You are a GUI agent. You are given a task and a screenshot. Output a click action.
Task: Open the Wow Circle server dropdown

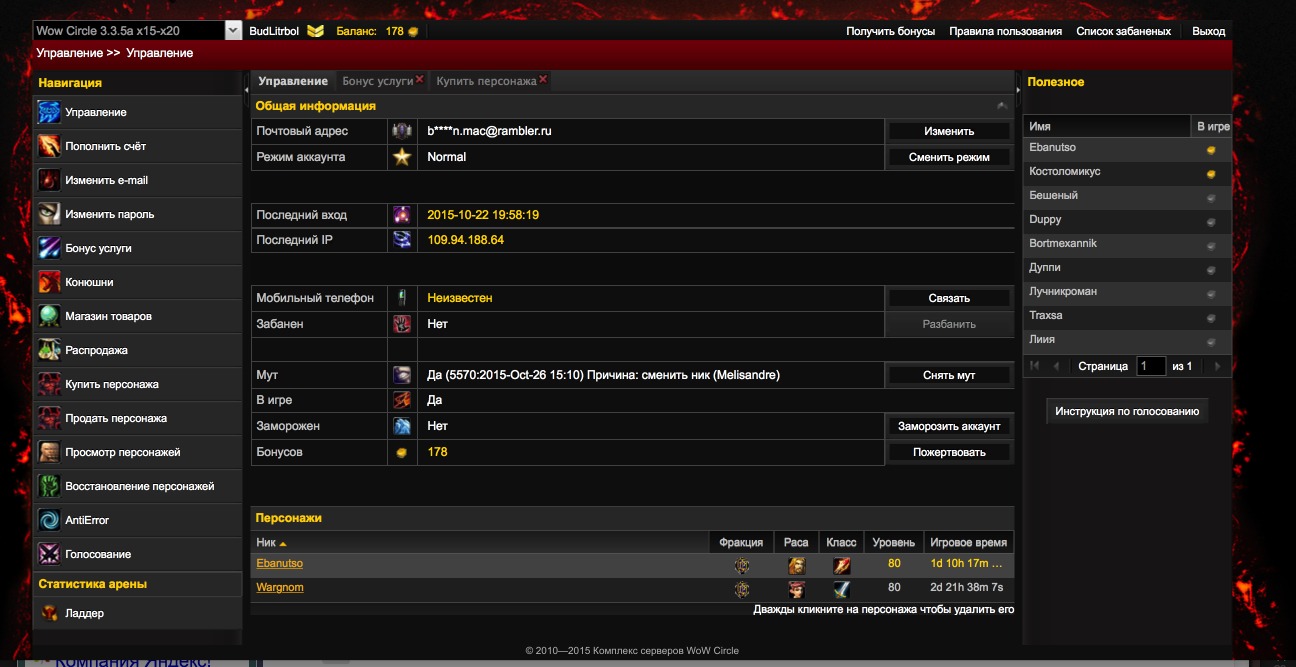(233, 31)
